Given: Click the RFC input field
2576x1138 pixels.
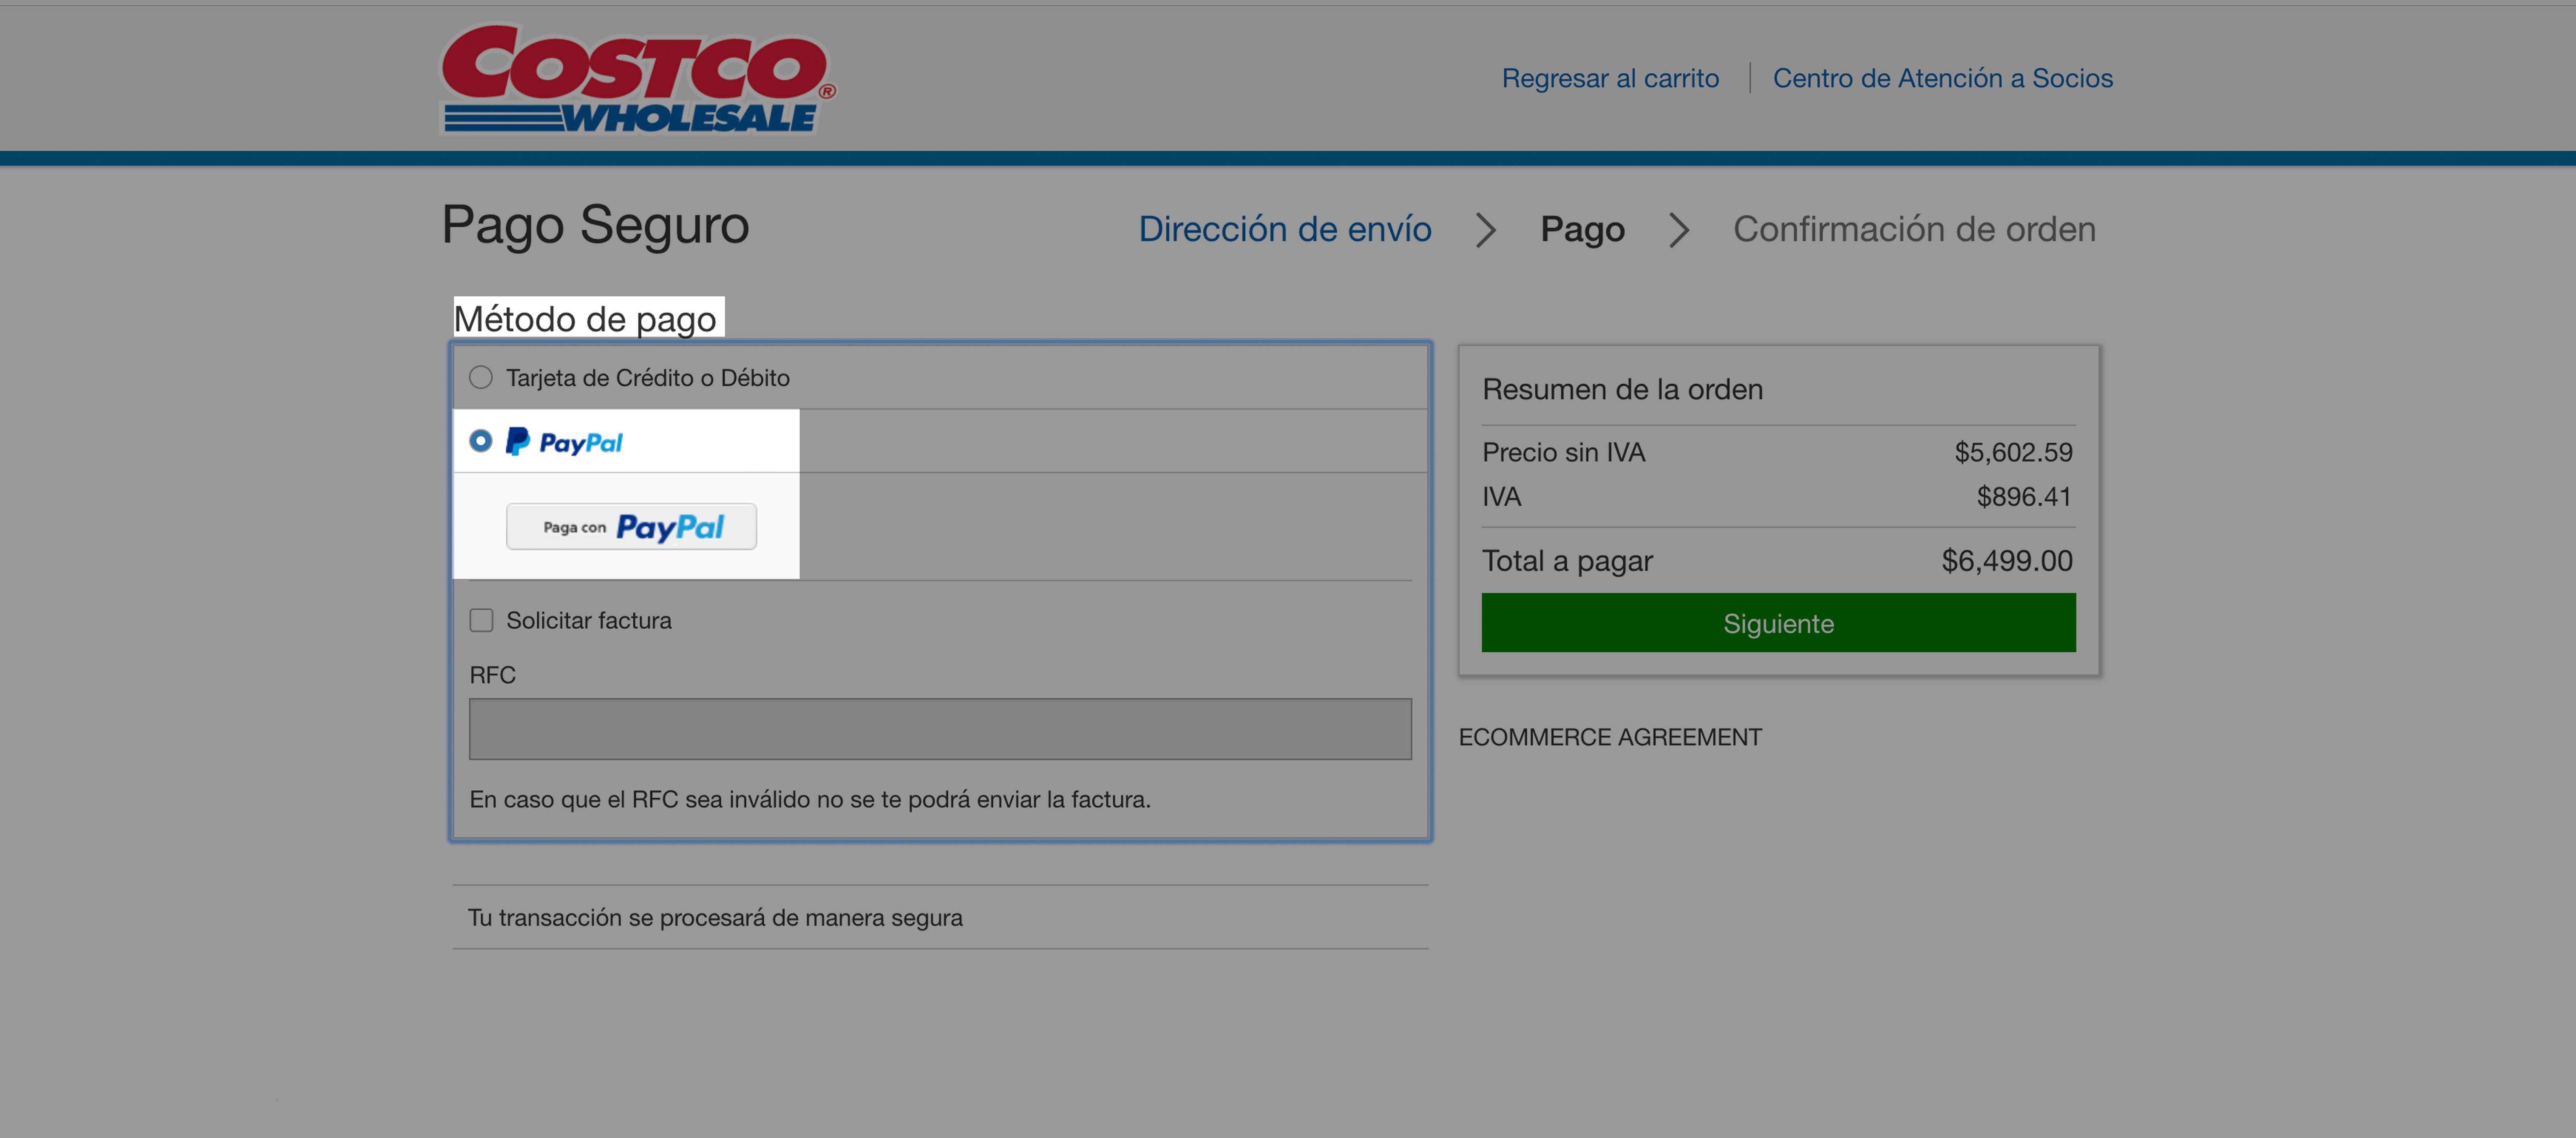Looking at the screenshot, I should click(940, 729).
